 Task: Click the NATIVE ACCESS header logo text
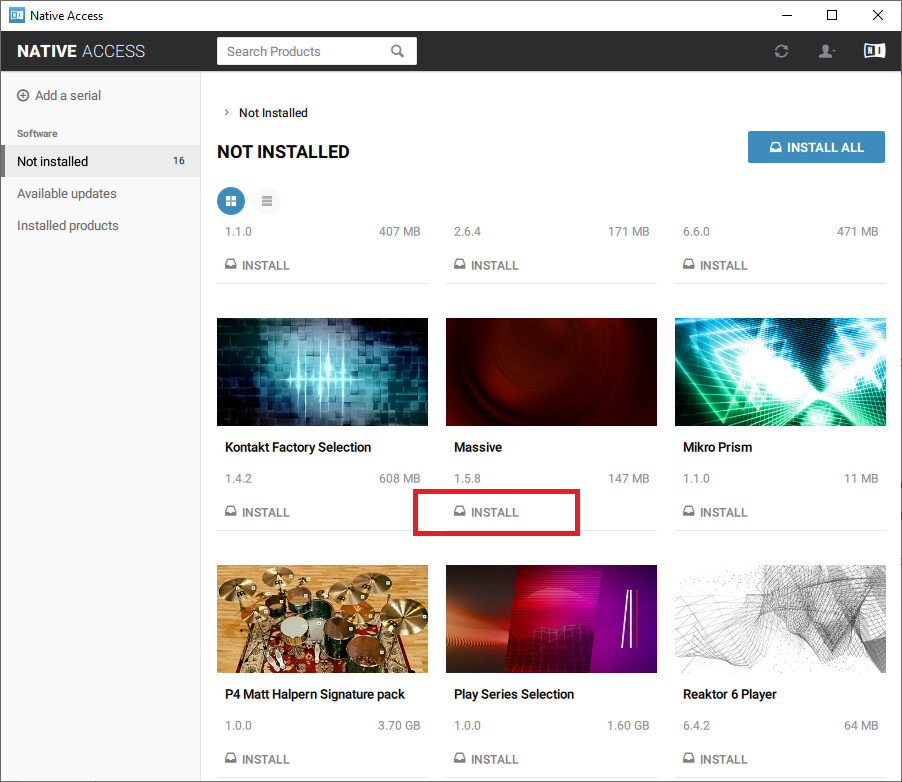(81, 51)
